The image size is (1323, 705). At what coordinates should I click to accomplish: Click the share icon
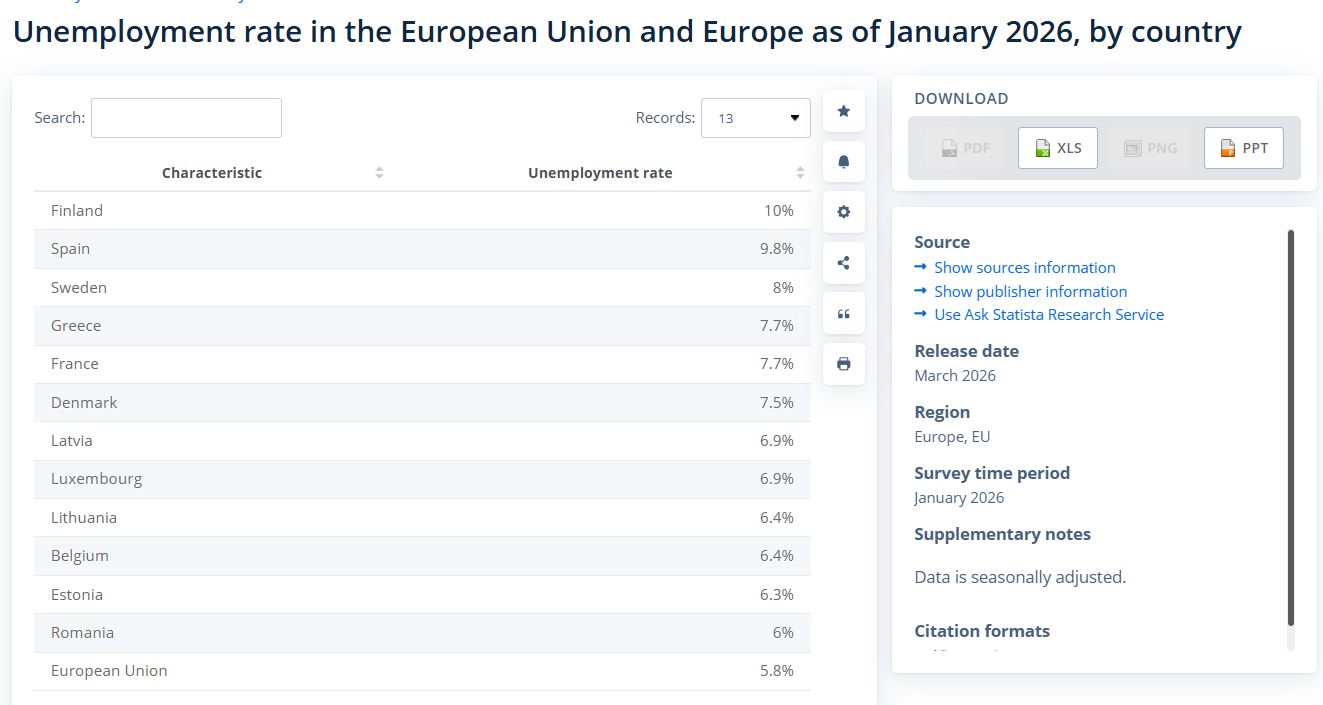coord(843,263)
